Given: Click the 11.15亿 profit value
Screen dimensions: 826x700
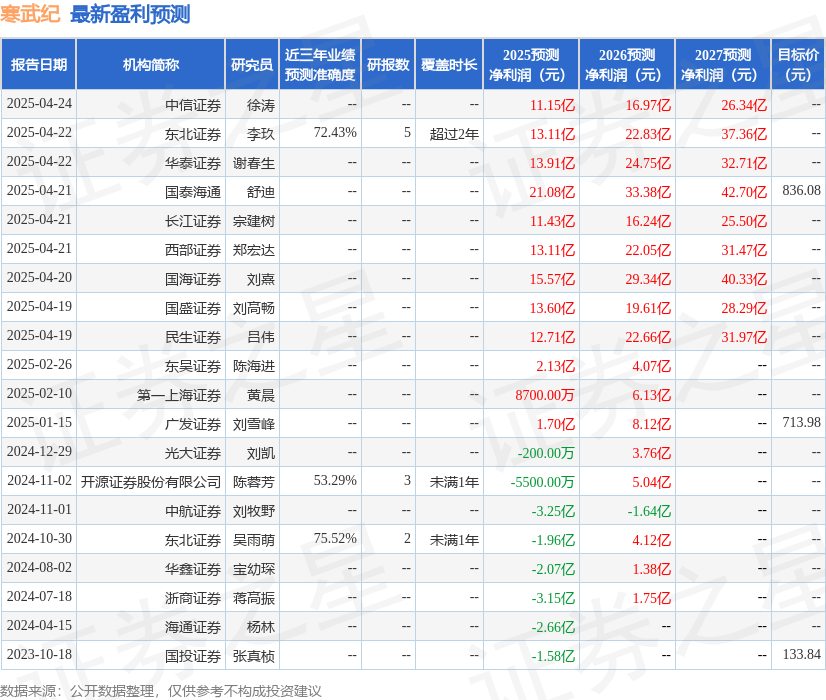Looking at the screenshot, I should [x=552, y=105].
